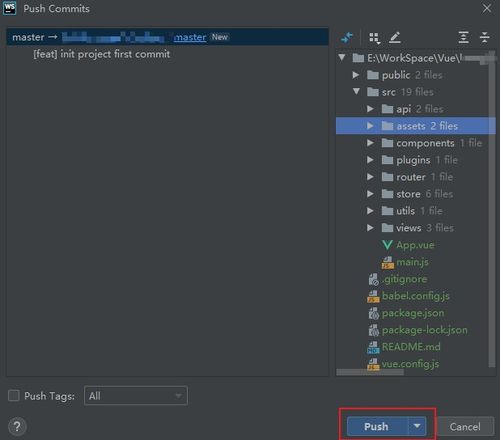This screenshot has height=440, width=500.
Task: Click the file tree horizontal scrollbar
Action: (370, 372)
